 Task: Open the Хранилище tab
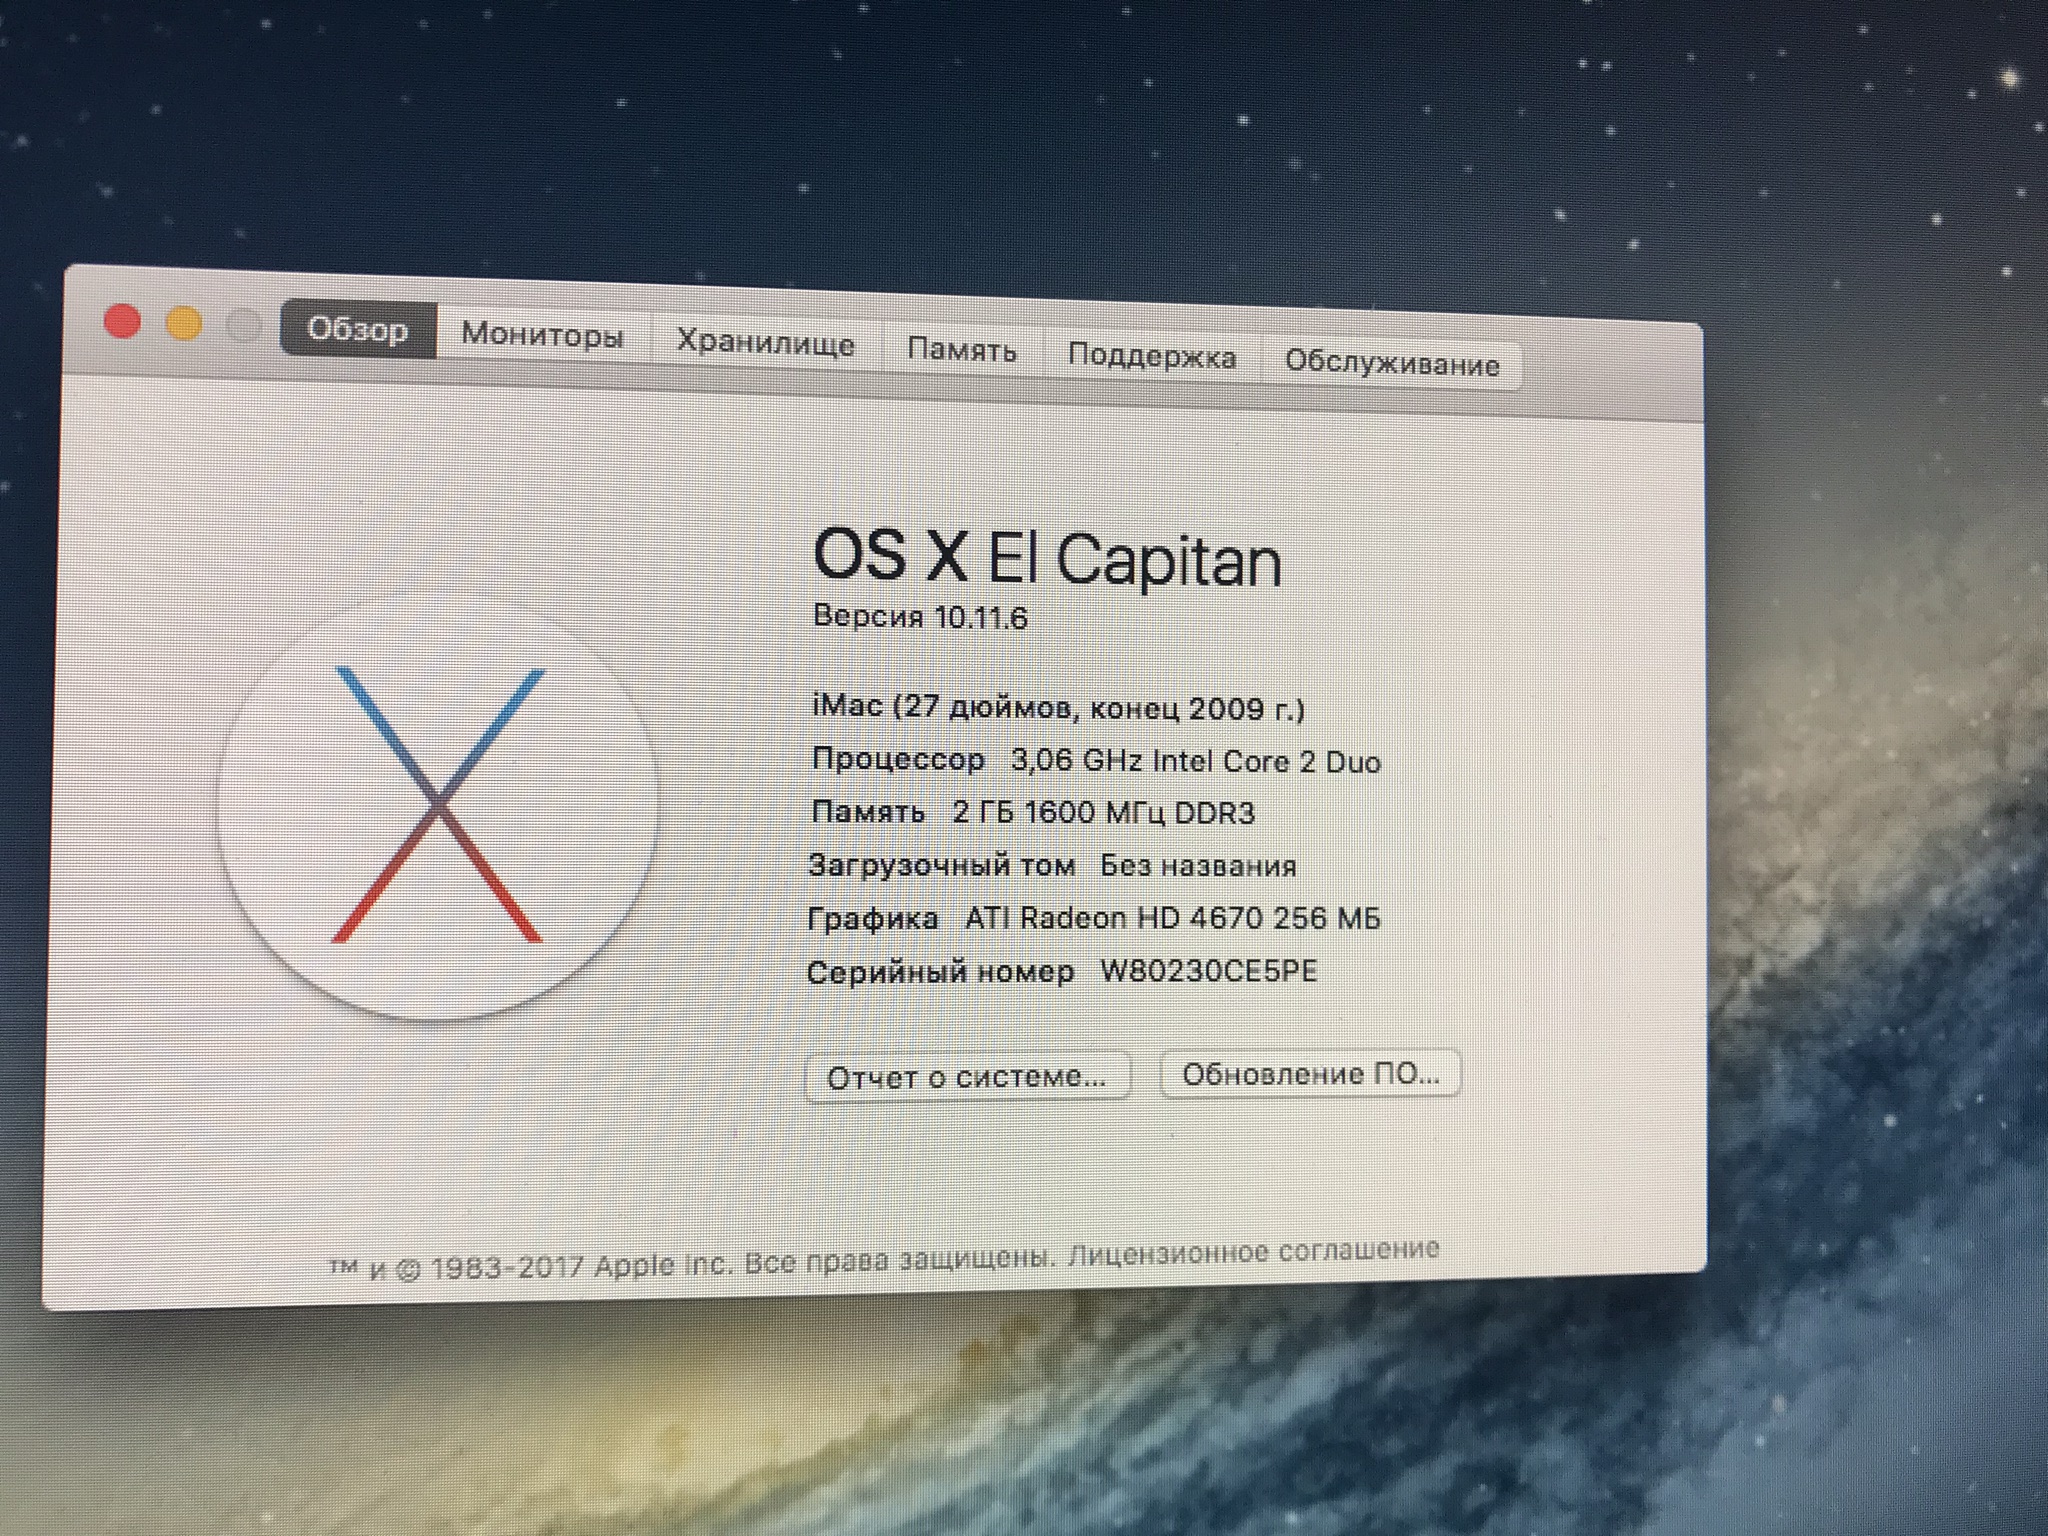click(x=766, y=343)
